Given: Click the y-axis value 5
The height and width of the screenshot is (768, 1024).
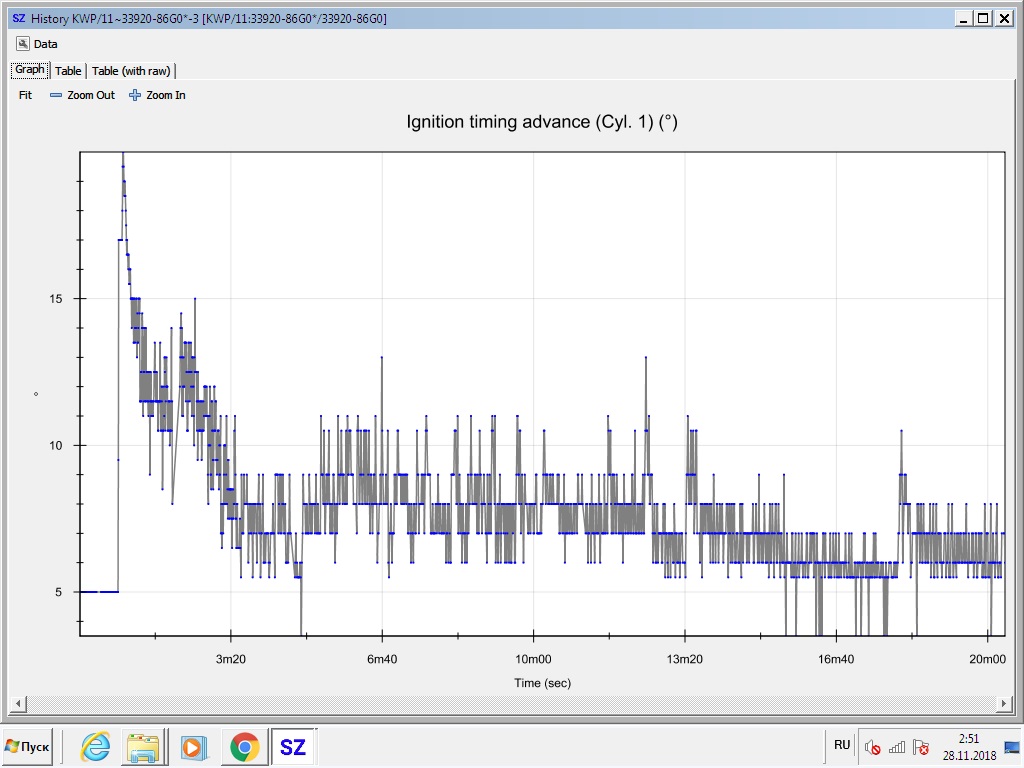Looking at the screenshot, I should [58, 592].
